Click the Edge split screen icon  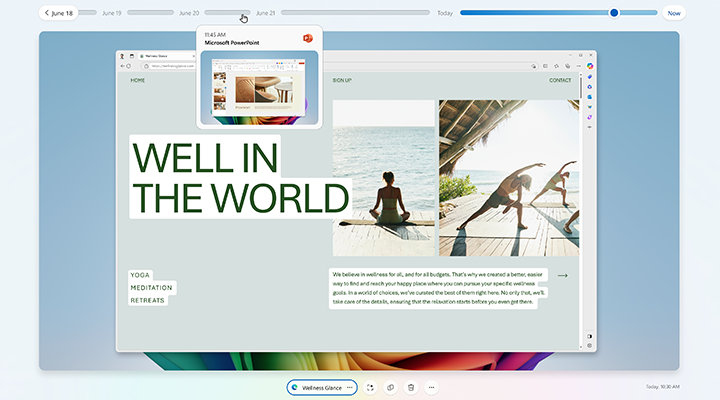point(545,66)
